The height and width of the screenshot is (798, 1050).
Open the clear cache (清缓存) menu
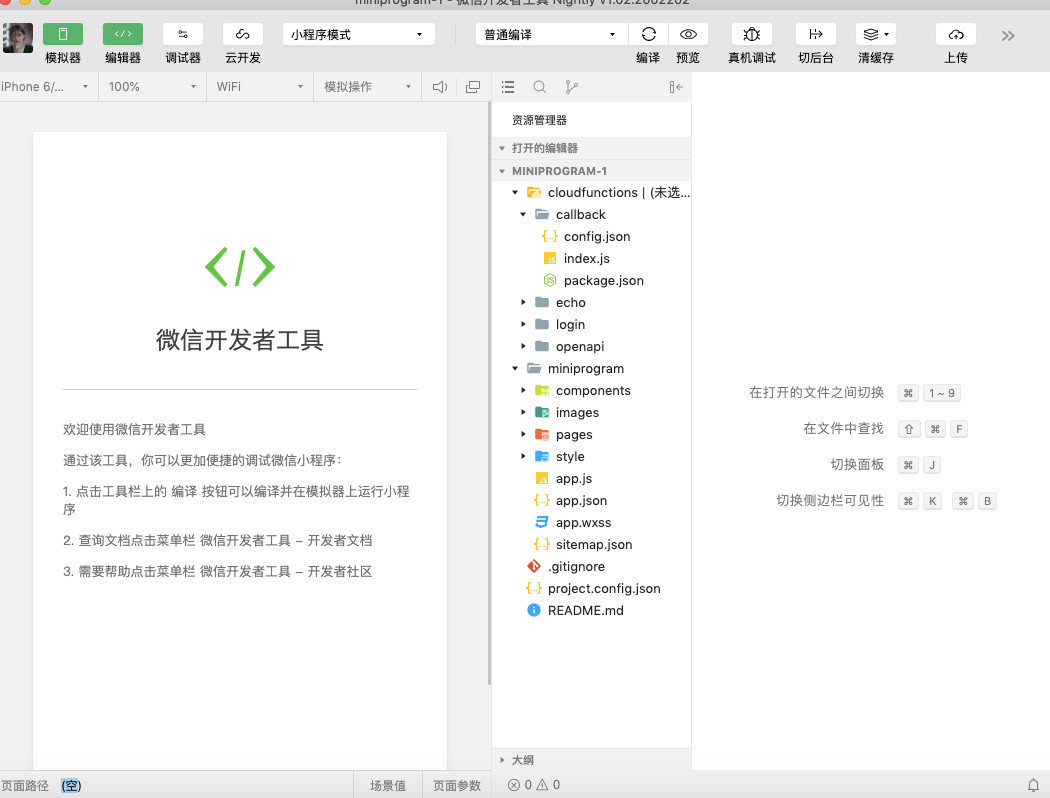point(875,34)
